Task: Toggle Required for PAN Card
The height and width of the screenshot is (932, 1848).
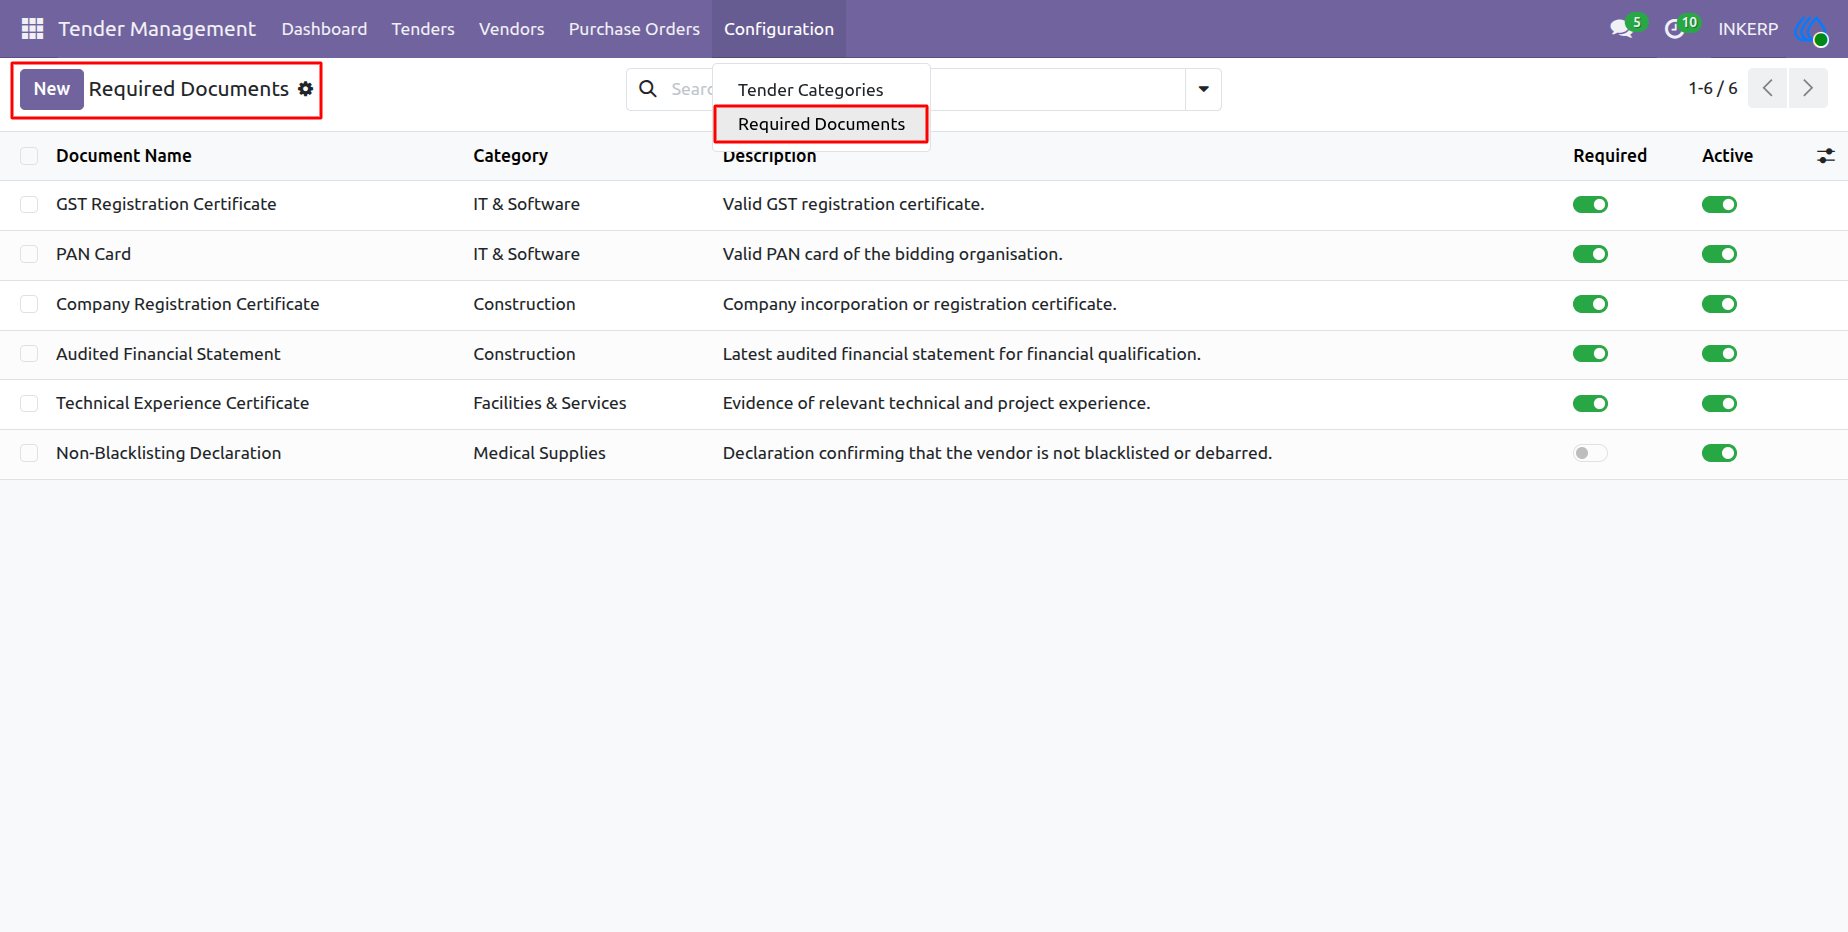Action: (x=1590, y=254)
